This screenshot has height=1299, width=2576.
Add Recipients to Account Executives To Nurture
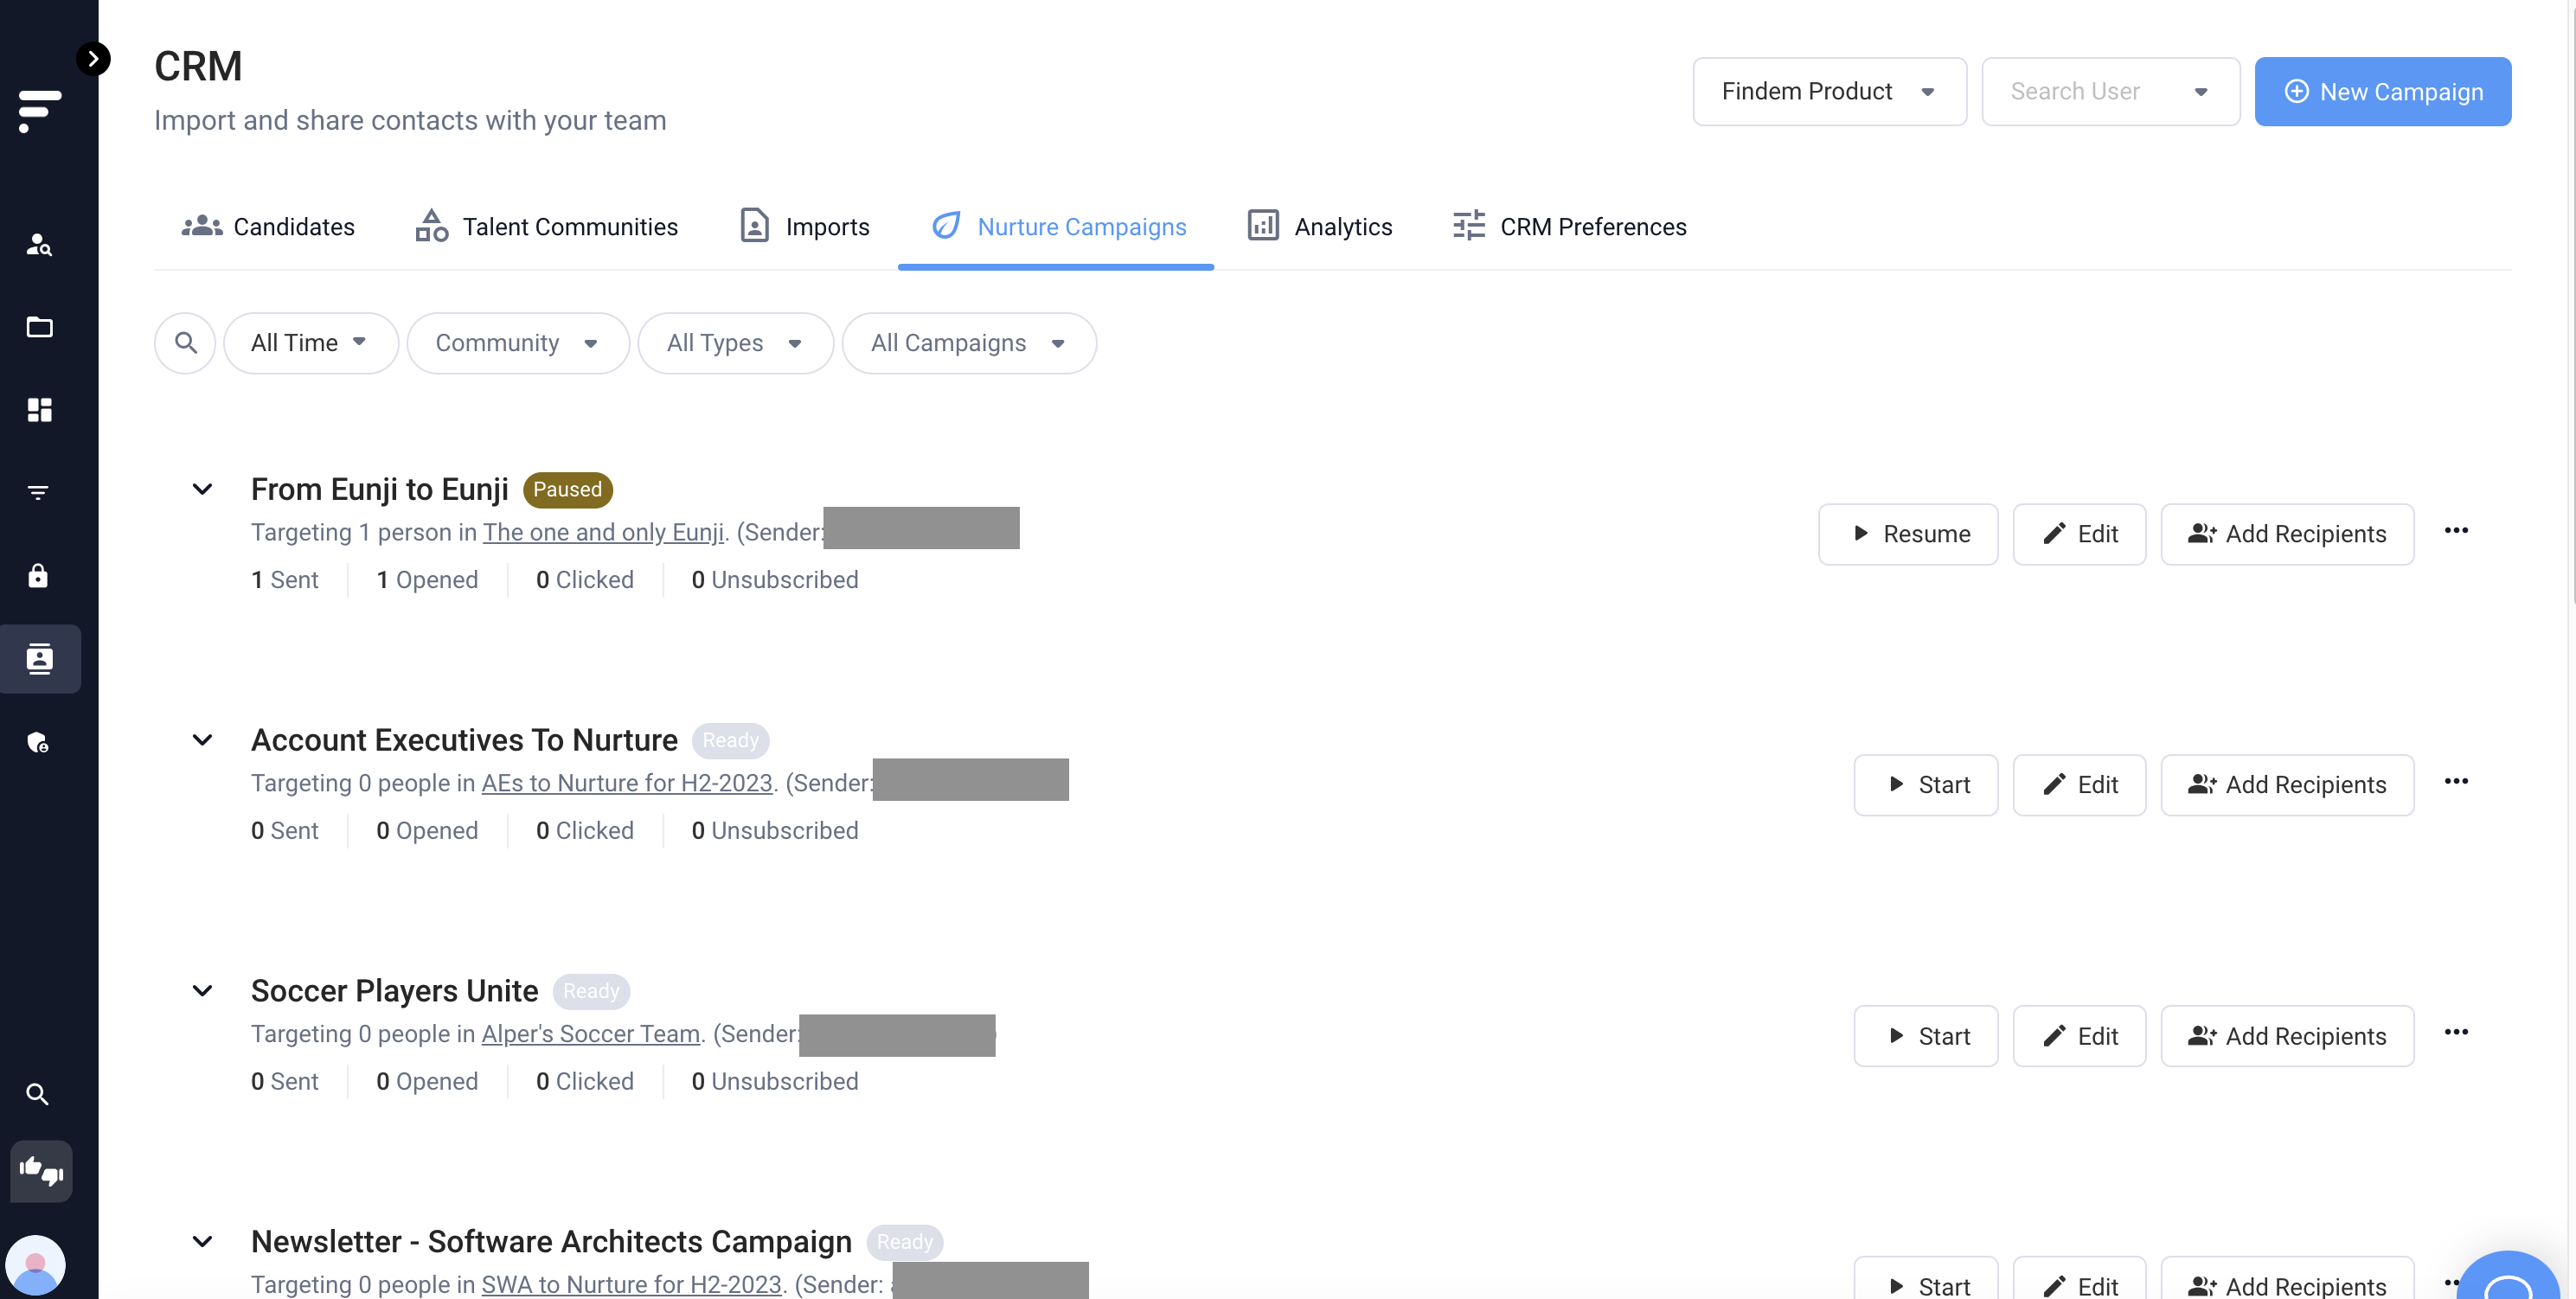coord(2287,785)
